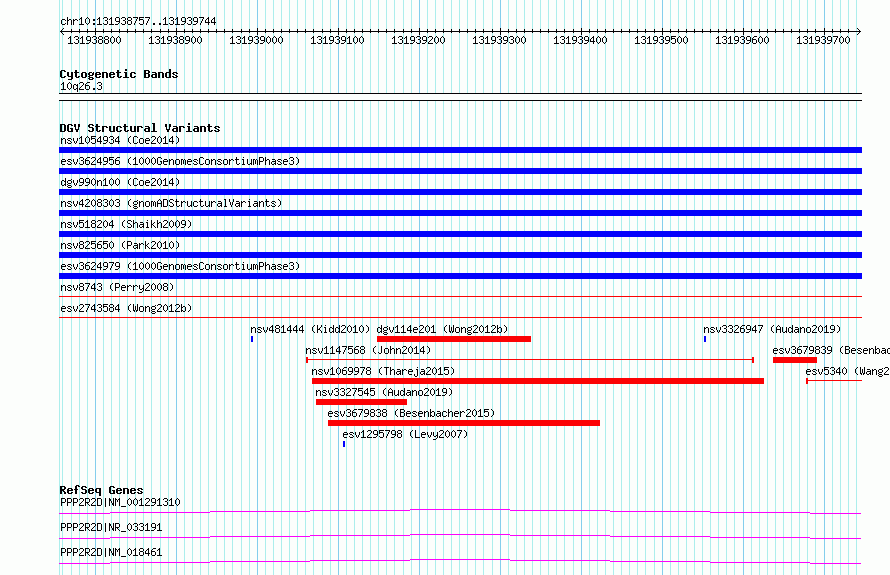Click the small blue nsv3326947 marker
This screenshot has height=575, width=890.
pyautogui.click(x=705, y=339)
